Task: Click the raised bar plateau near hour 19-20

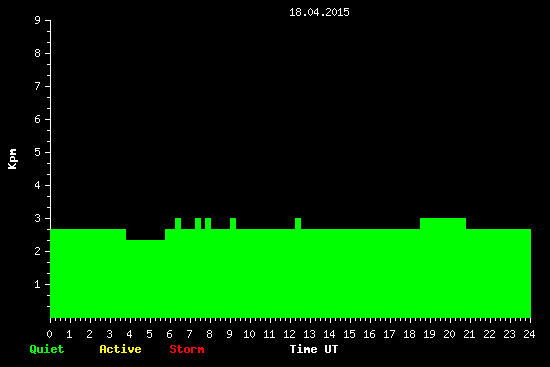Action: [443, 223]
